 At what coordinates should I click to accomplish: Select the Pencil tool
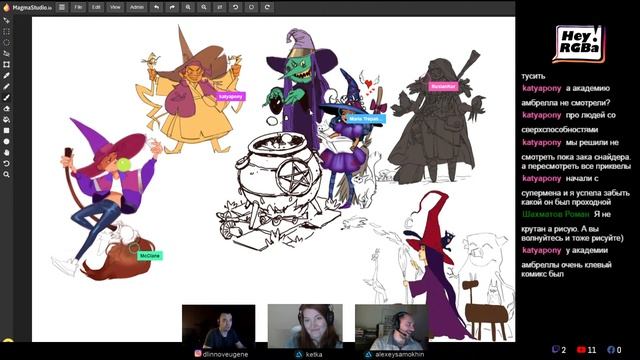click(7, 87)
